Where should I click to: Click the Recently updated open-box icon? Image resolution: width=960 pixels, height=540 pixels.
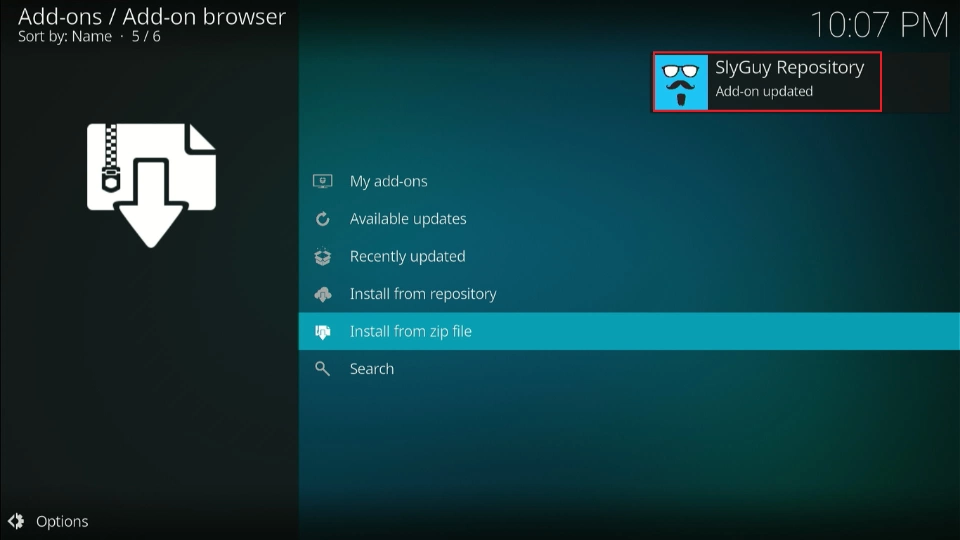pyautogui.click(x=322, y=257)
